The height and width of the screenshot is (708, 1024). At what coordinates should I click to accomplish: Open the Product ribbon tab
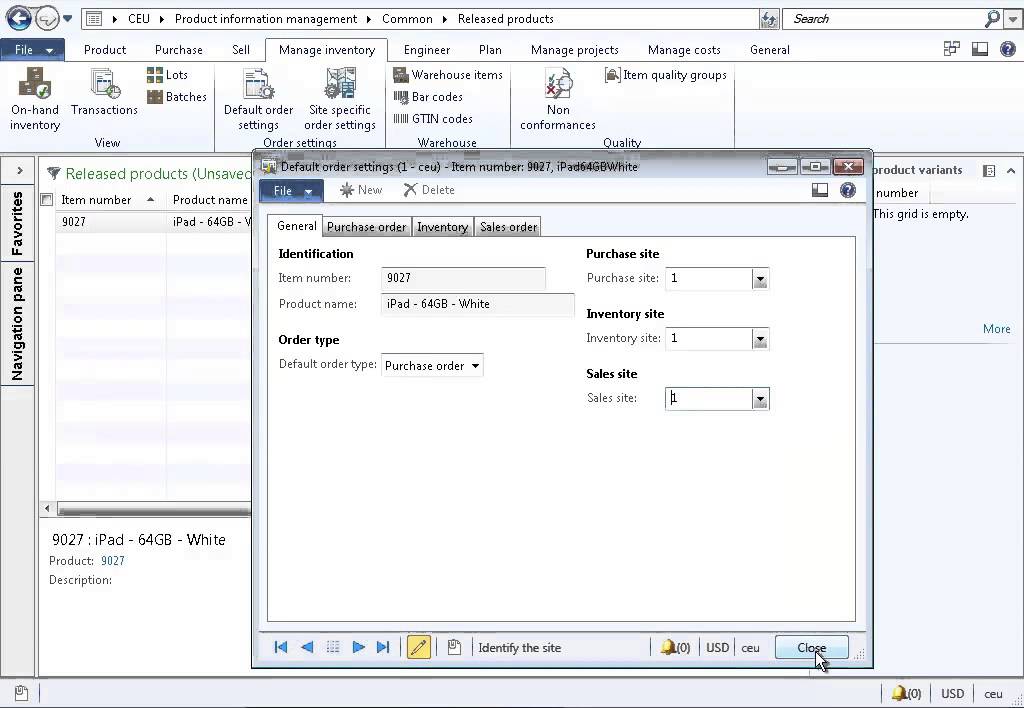coord(104,50)
